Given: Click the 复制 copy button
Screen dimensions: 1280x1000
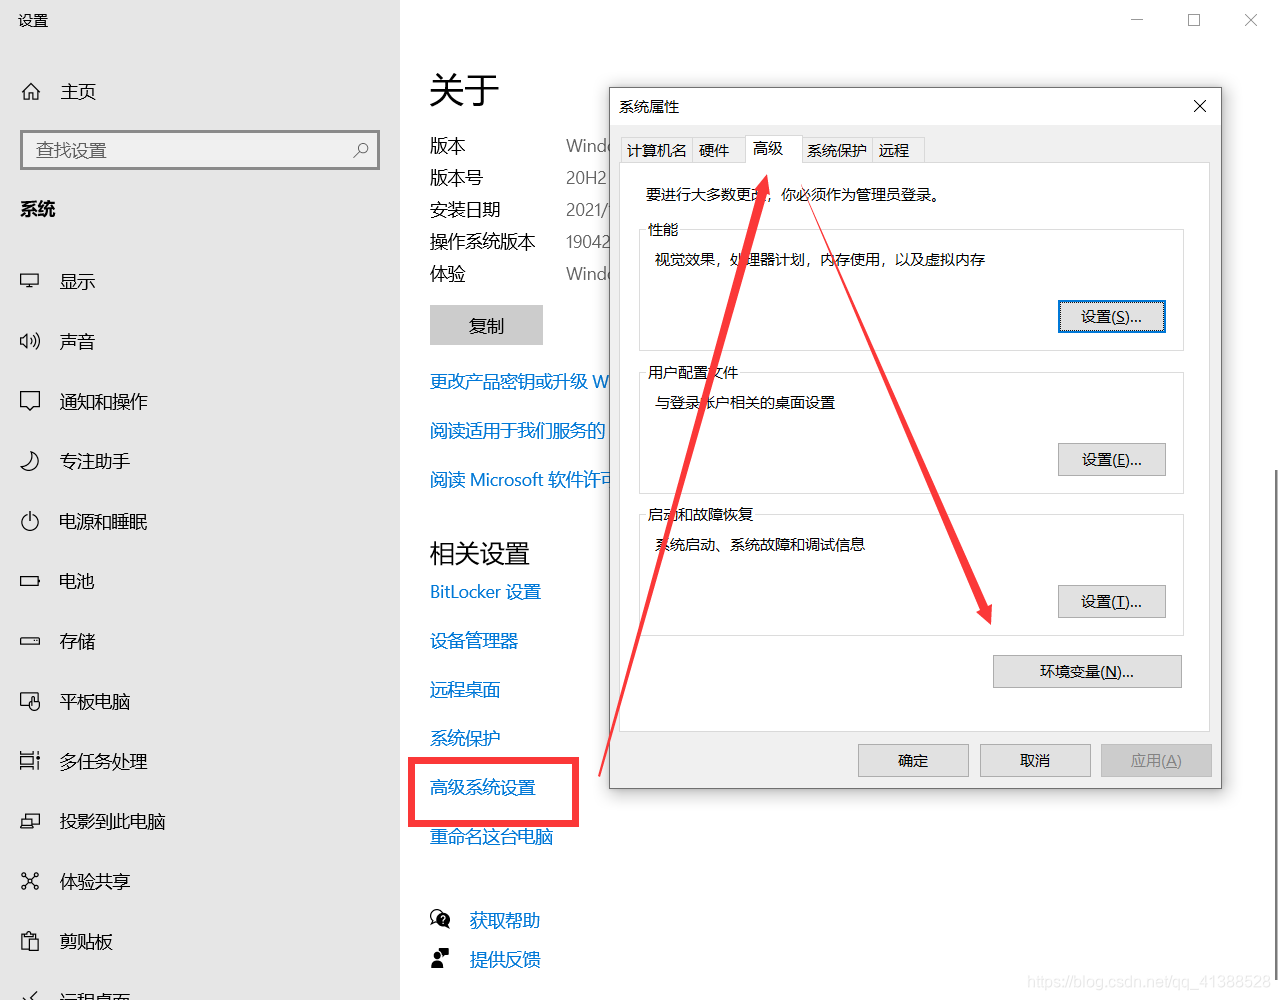Looking at the screenshot, I should click(486, 325).
